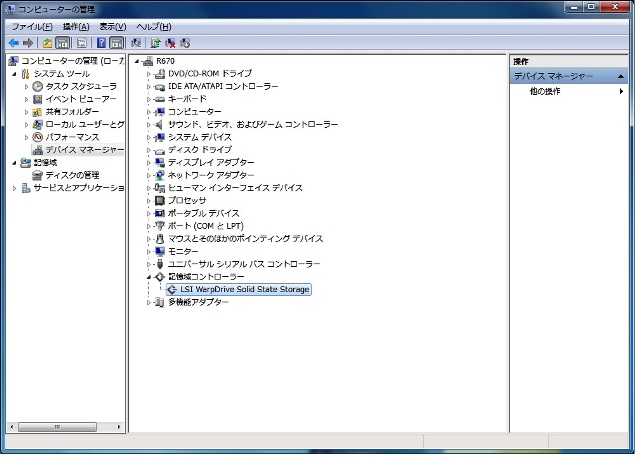
Task: Click the Back arrow toolbar icon
Action: [x=13, y=43]
